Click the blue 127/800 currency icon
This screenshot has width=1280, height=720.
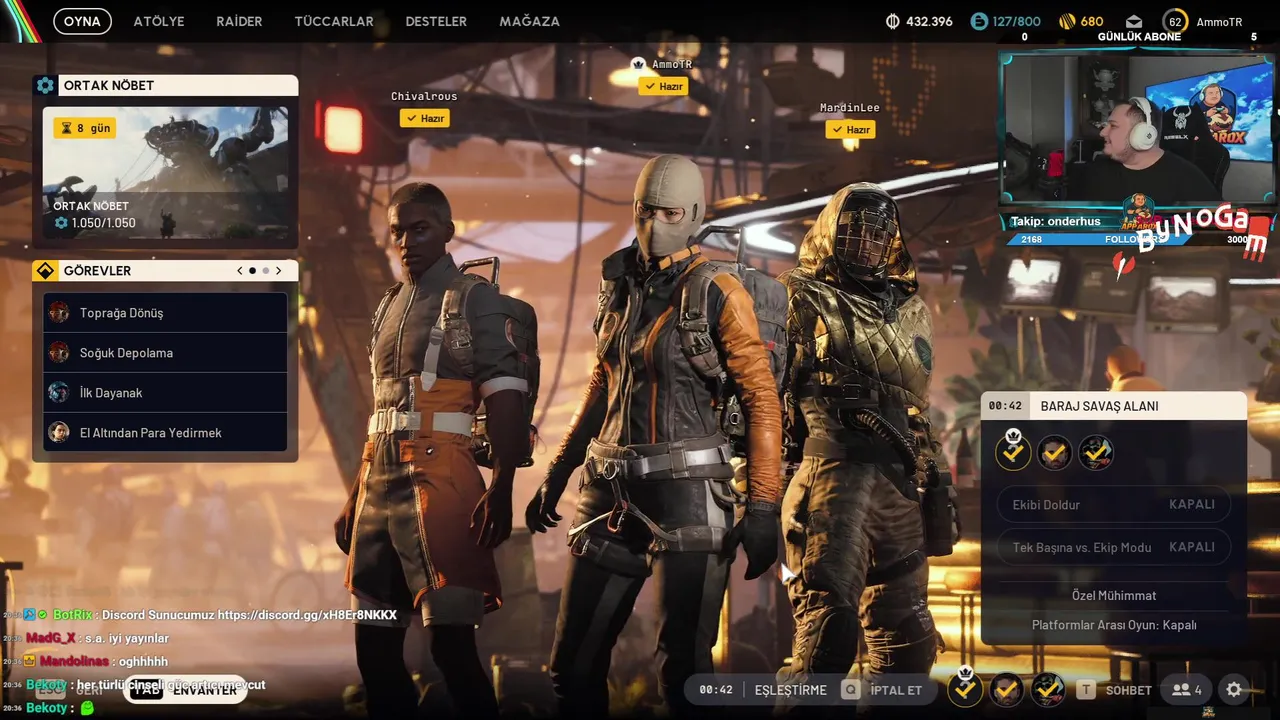point(979,21)
